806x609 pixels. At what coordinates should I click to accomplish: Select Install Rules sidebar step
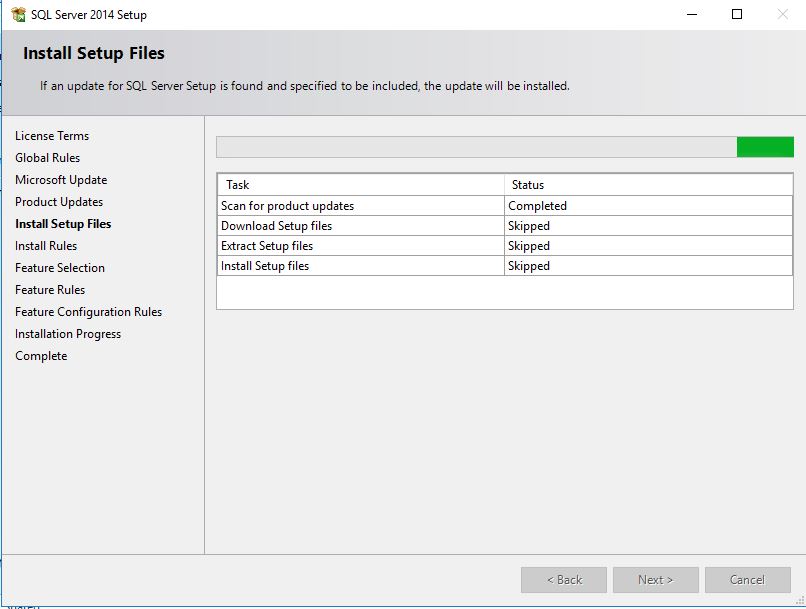point(46,246)
